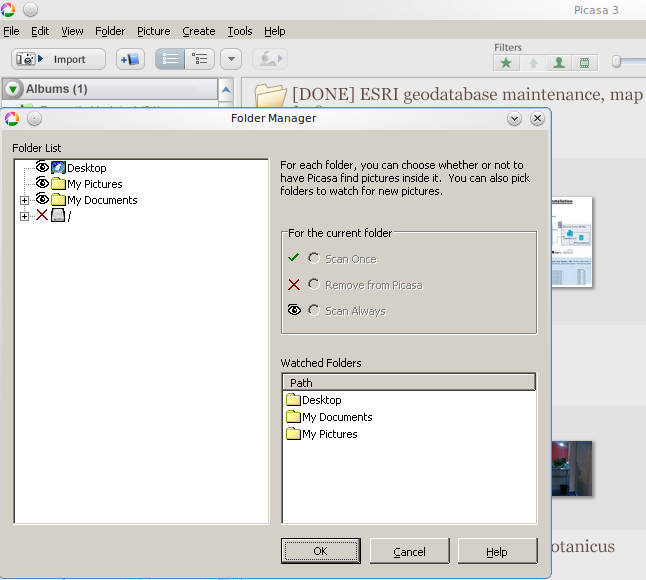Open the View menu
This screenshot has width=646, height=580.
click(72, 31)
